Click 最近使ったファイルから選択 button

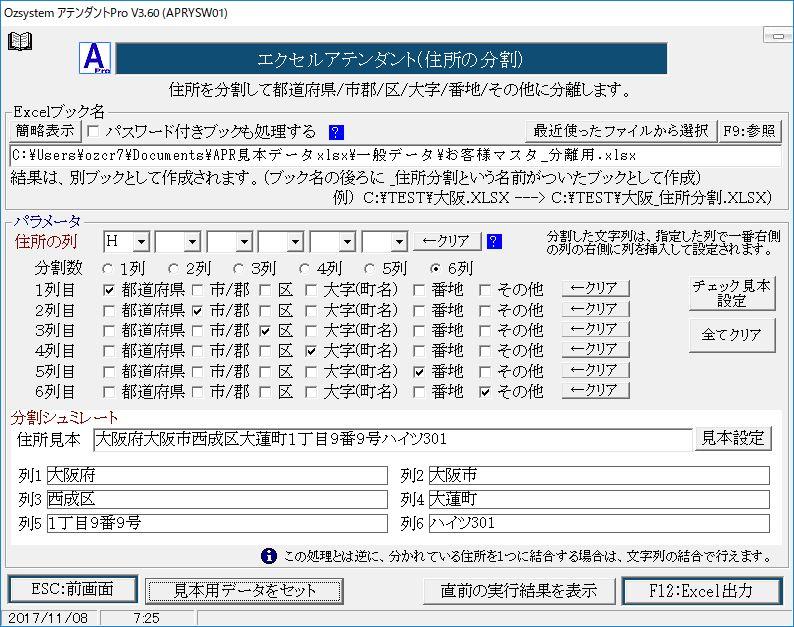[621, 131]
